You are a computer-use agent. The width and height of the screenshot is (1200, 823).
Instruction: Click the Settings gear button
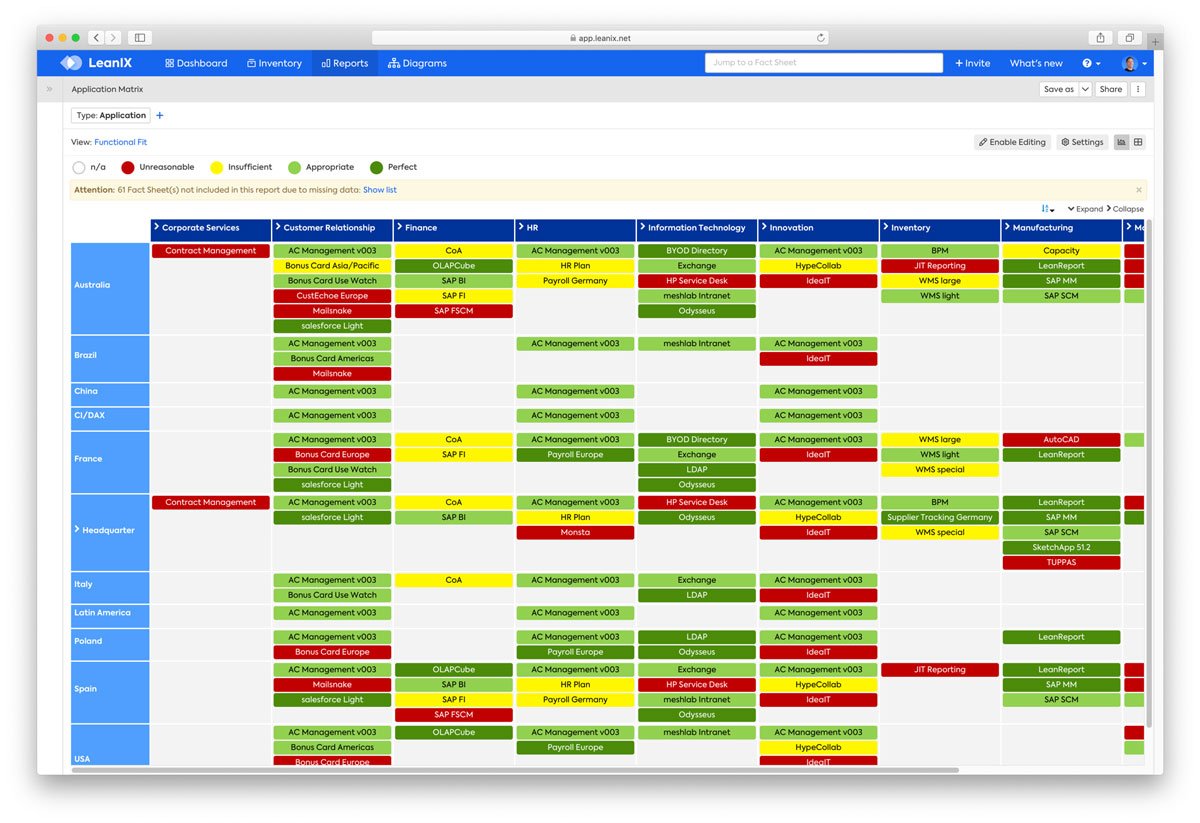click(x=1082, y=142)
